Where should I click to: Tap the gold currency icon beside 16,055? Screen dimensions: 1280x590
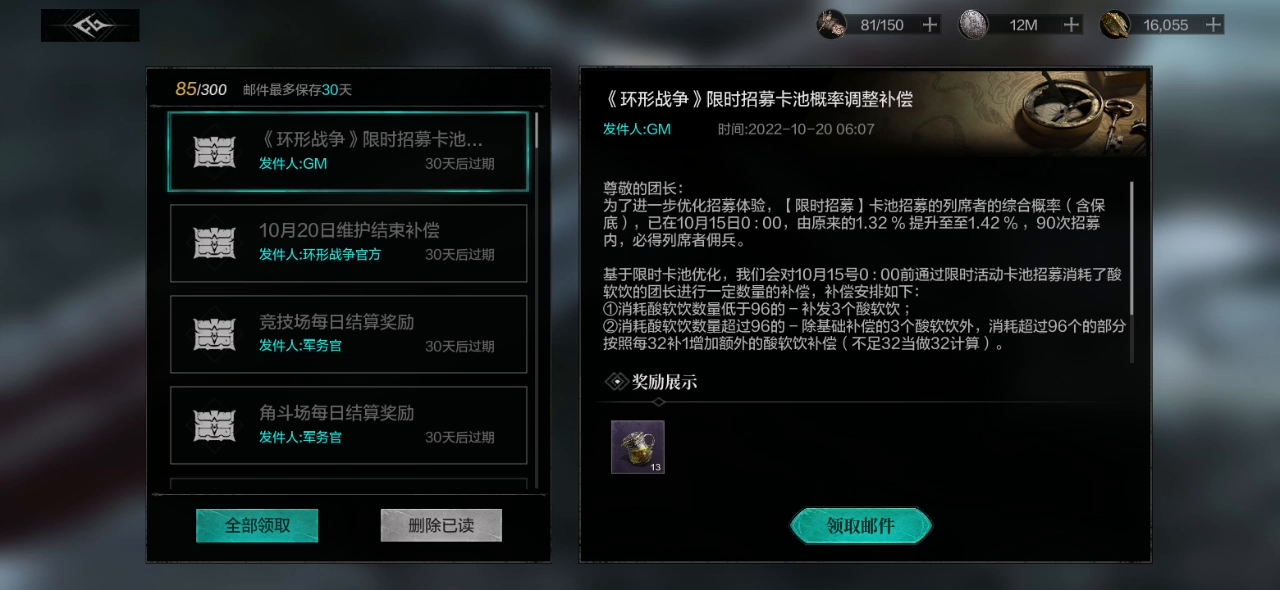[1115, 24]
